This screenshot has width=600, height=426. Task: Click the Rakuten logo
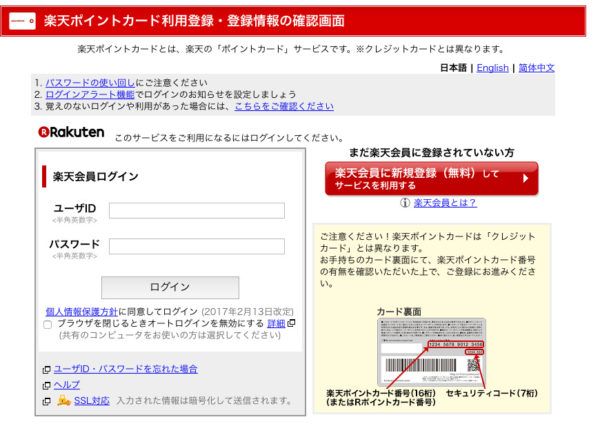click(x=71, y=131)
